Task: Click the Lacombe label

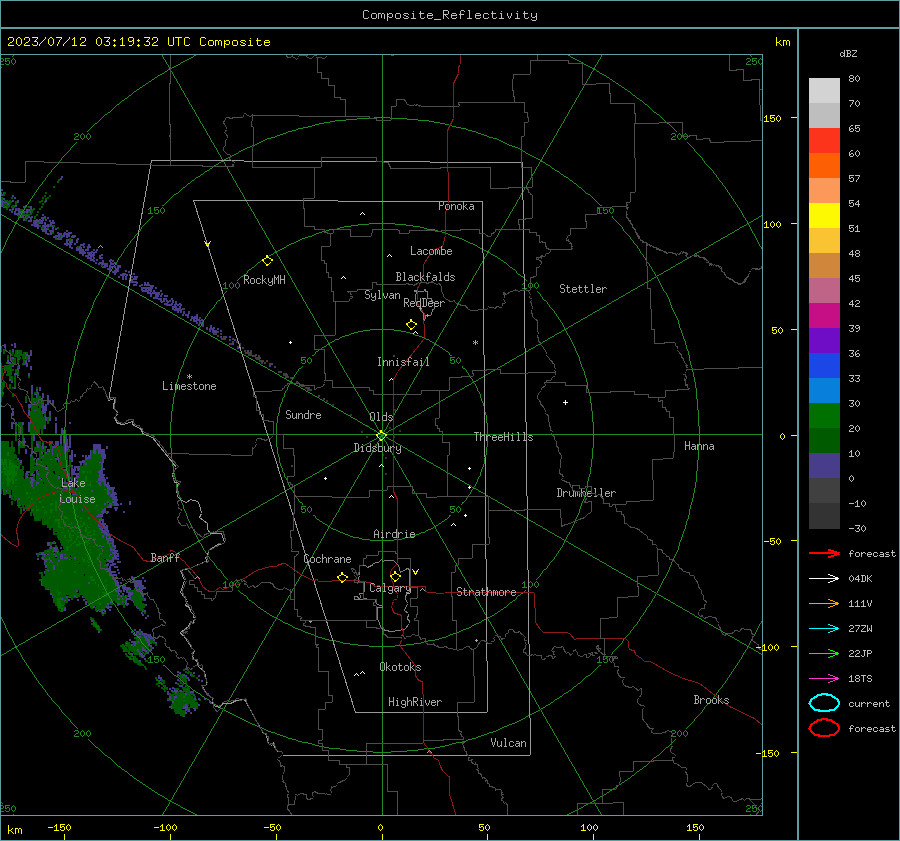Action: (x=431, y=251)
